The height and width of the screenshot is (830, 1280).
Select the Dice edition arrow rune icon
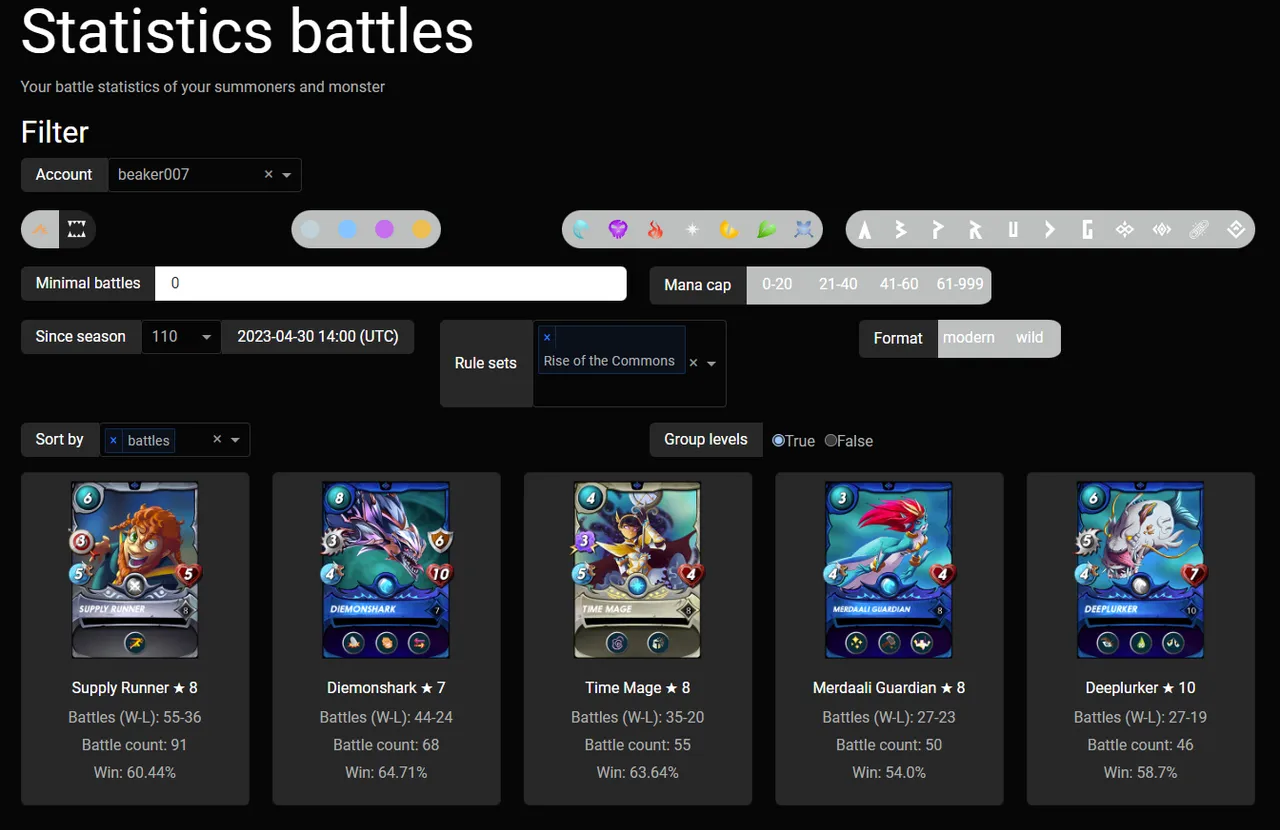click(1050, 230)
